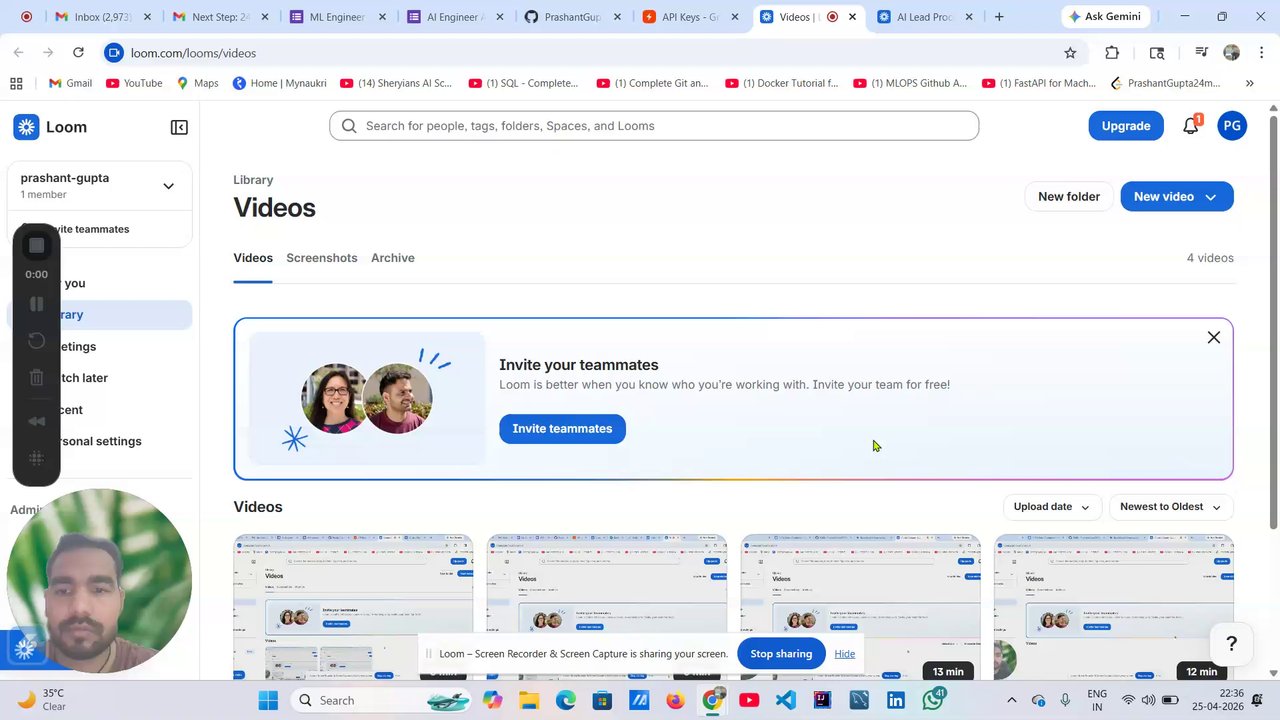The width and height of the screenshot is (1280, 720).
Task: Open the Windows Start menu
Action: (x=268, y=701)
